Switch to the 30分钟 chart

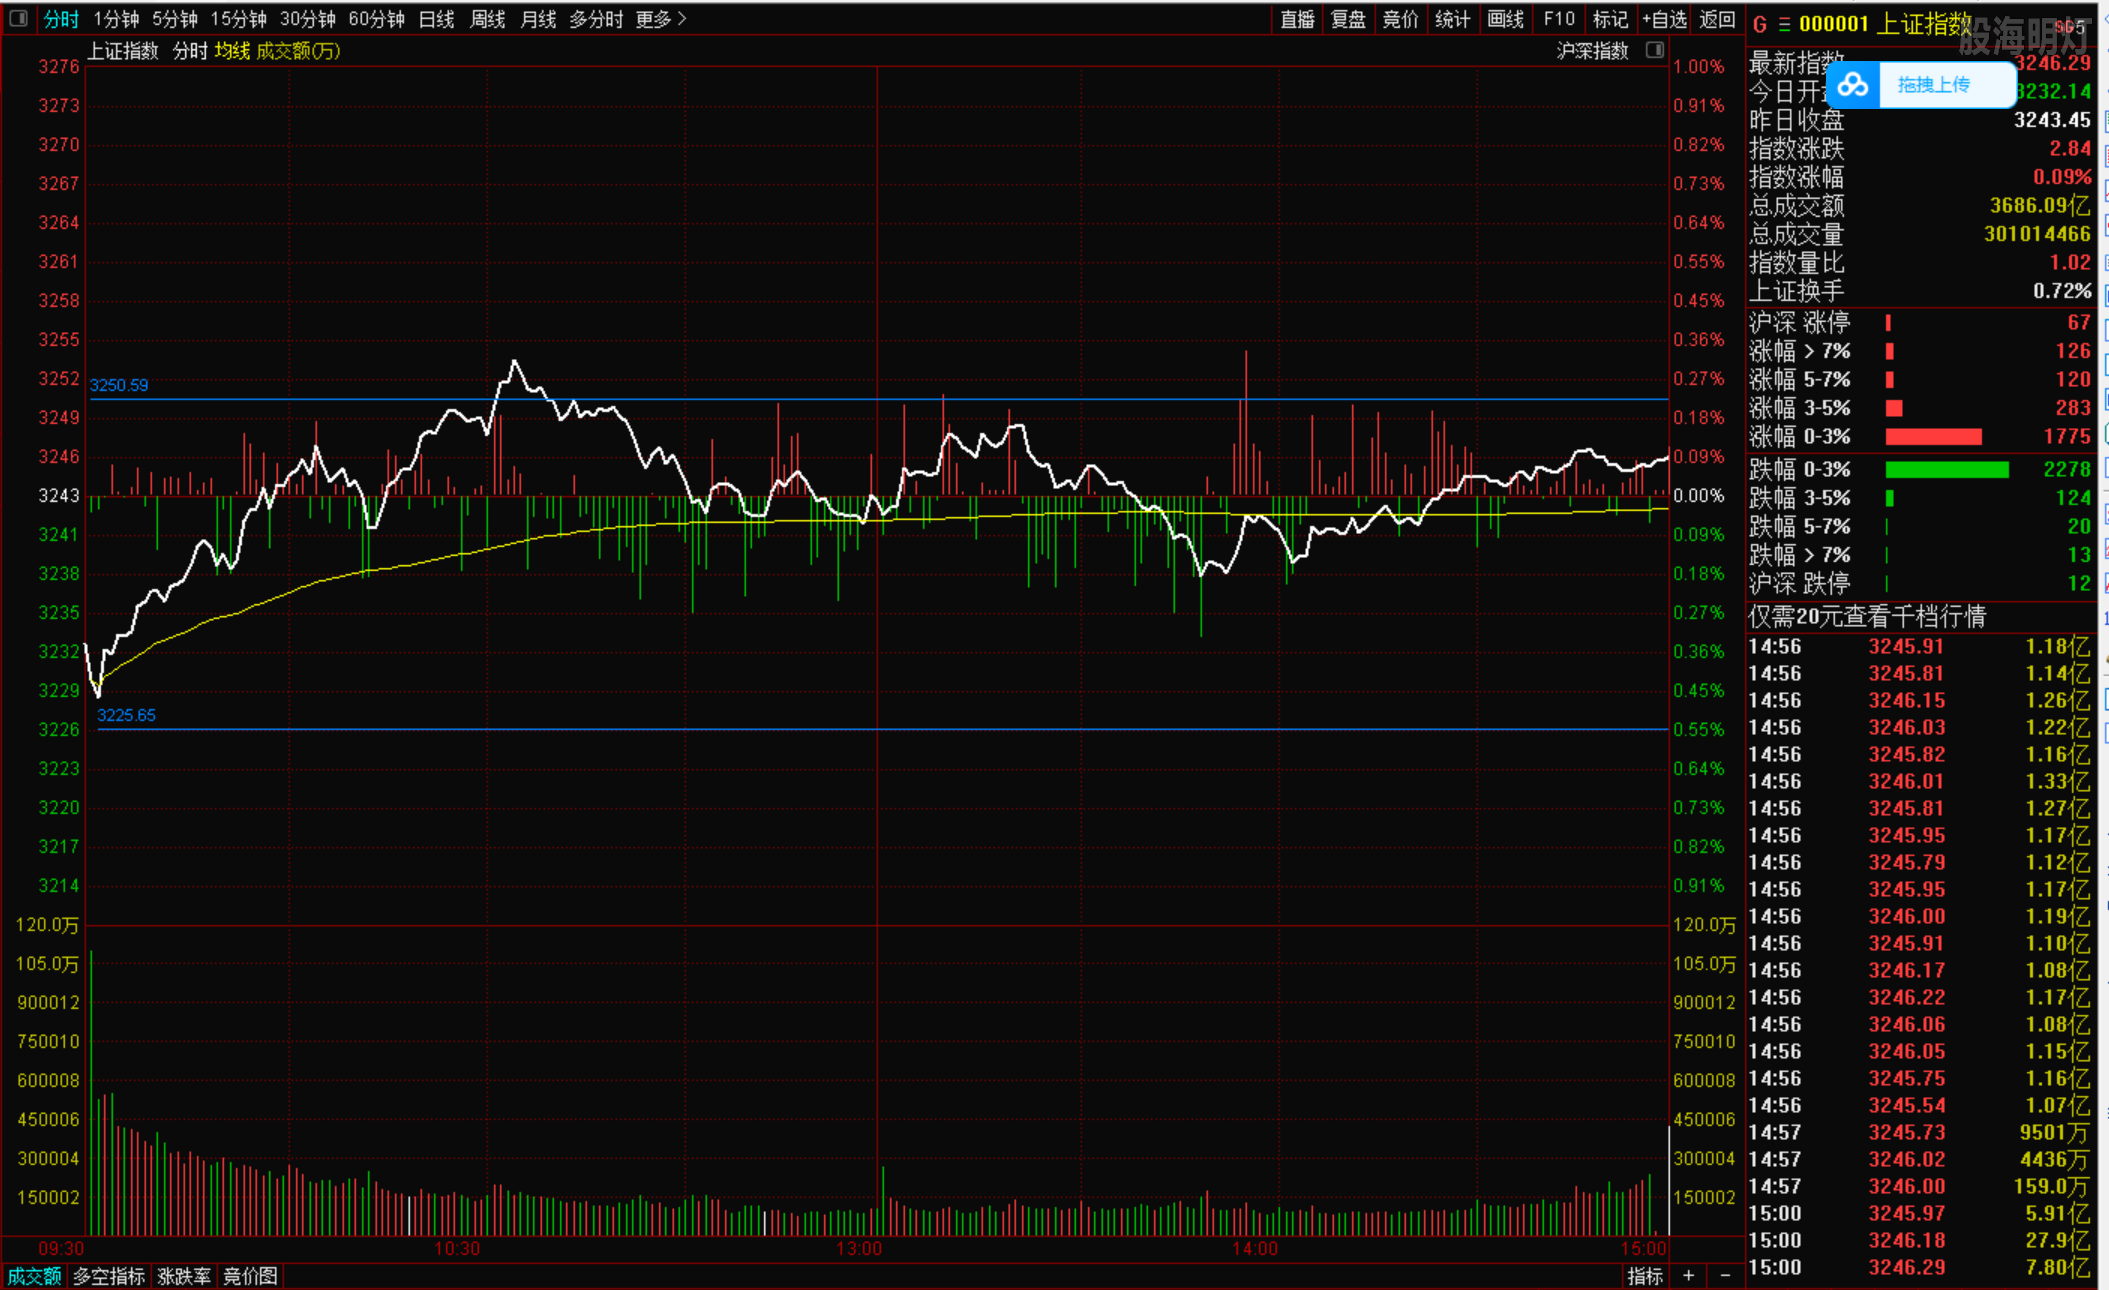tap(308, 19)
